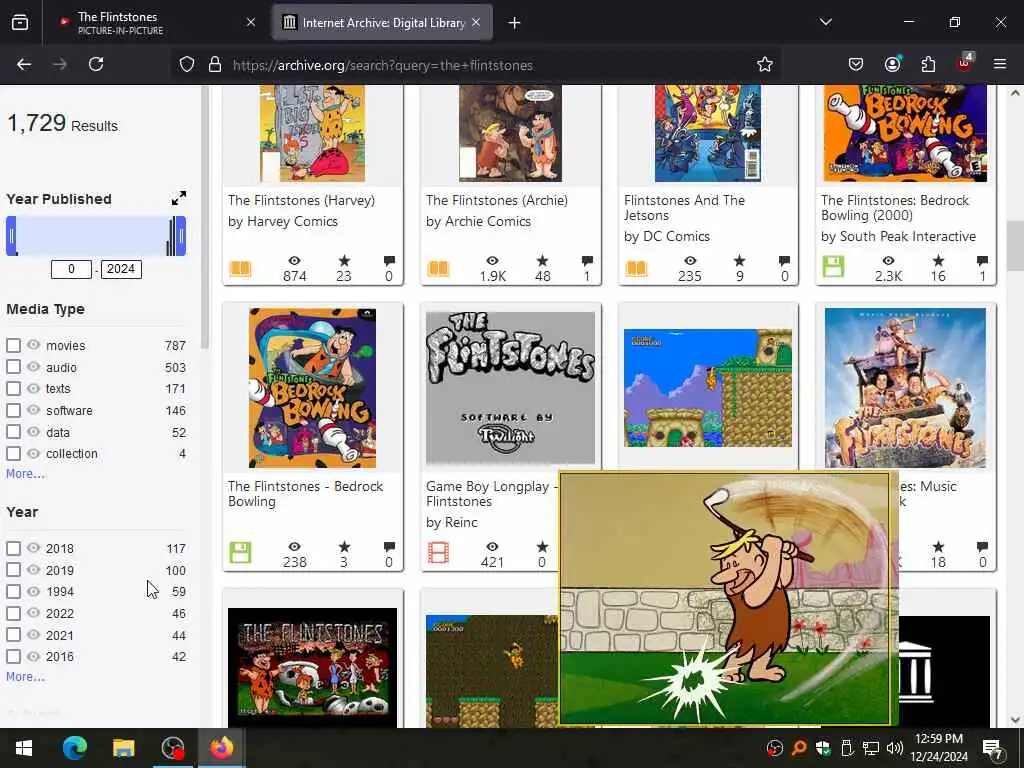Click the page vertical scrollbar thumb
This screenshot has height=768, width=1024.
coord(1015,246)
